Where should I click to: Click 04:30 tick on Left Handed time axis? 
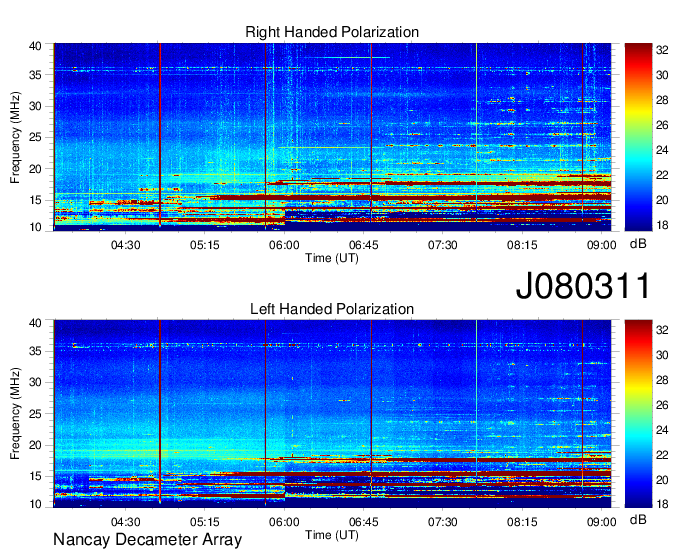pyautogui.click(x=125, y=522)
